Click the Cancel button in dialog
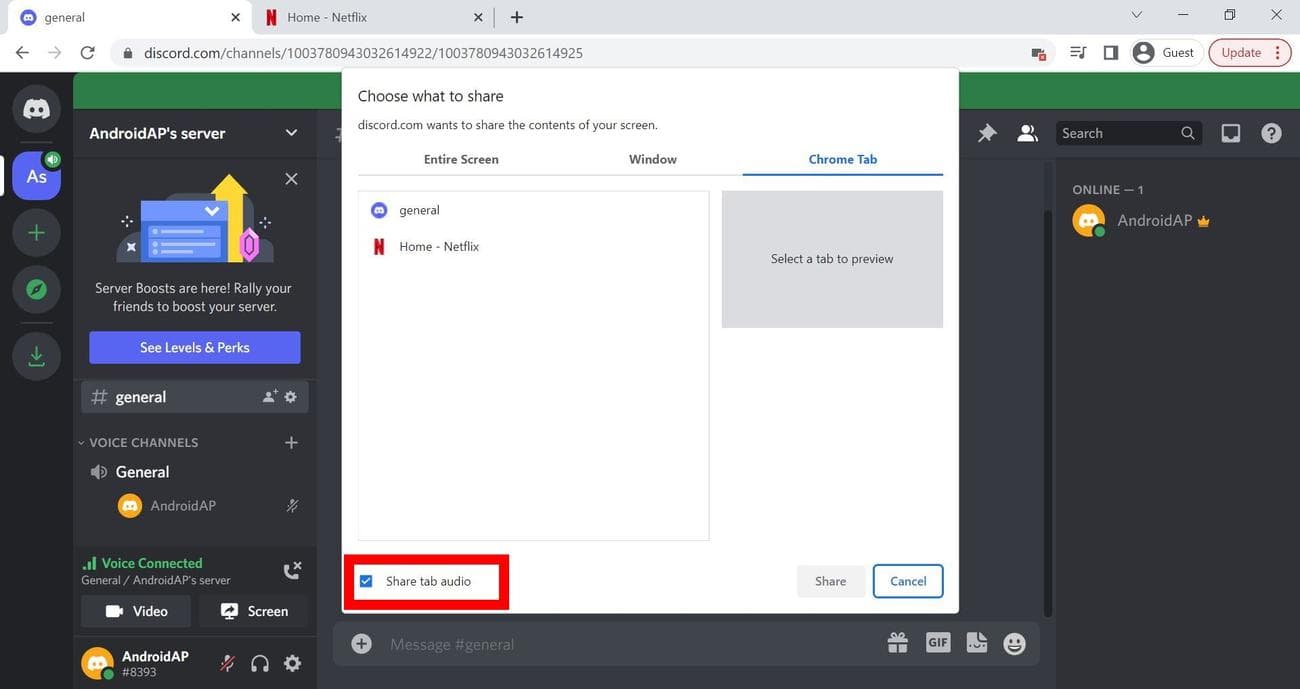Image resolution: width=1300 pixels, height=689 pixels. [x=907, y=581]
